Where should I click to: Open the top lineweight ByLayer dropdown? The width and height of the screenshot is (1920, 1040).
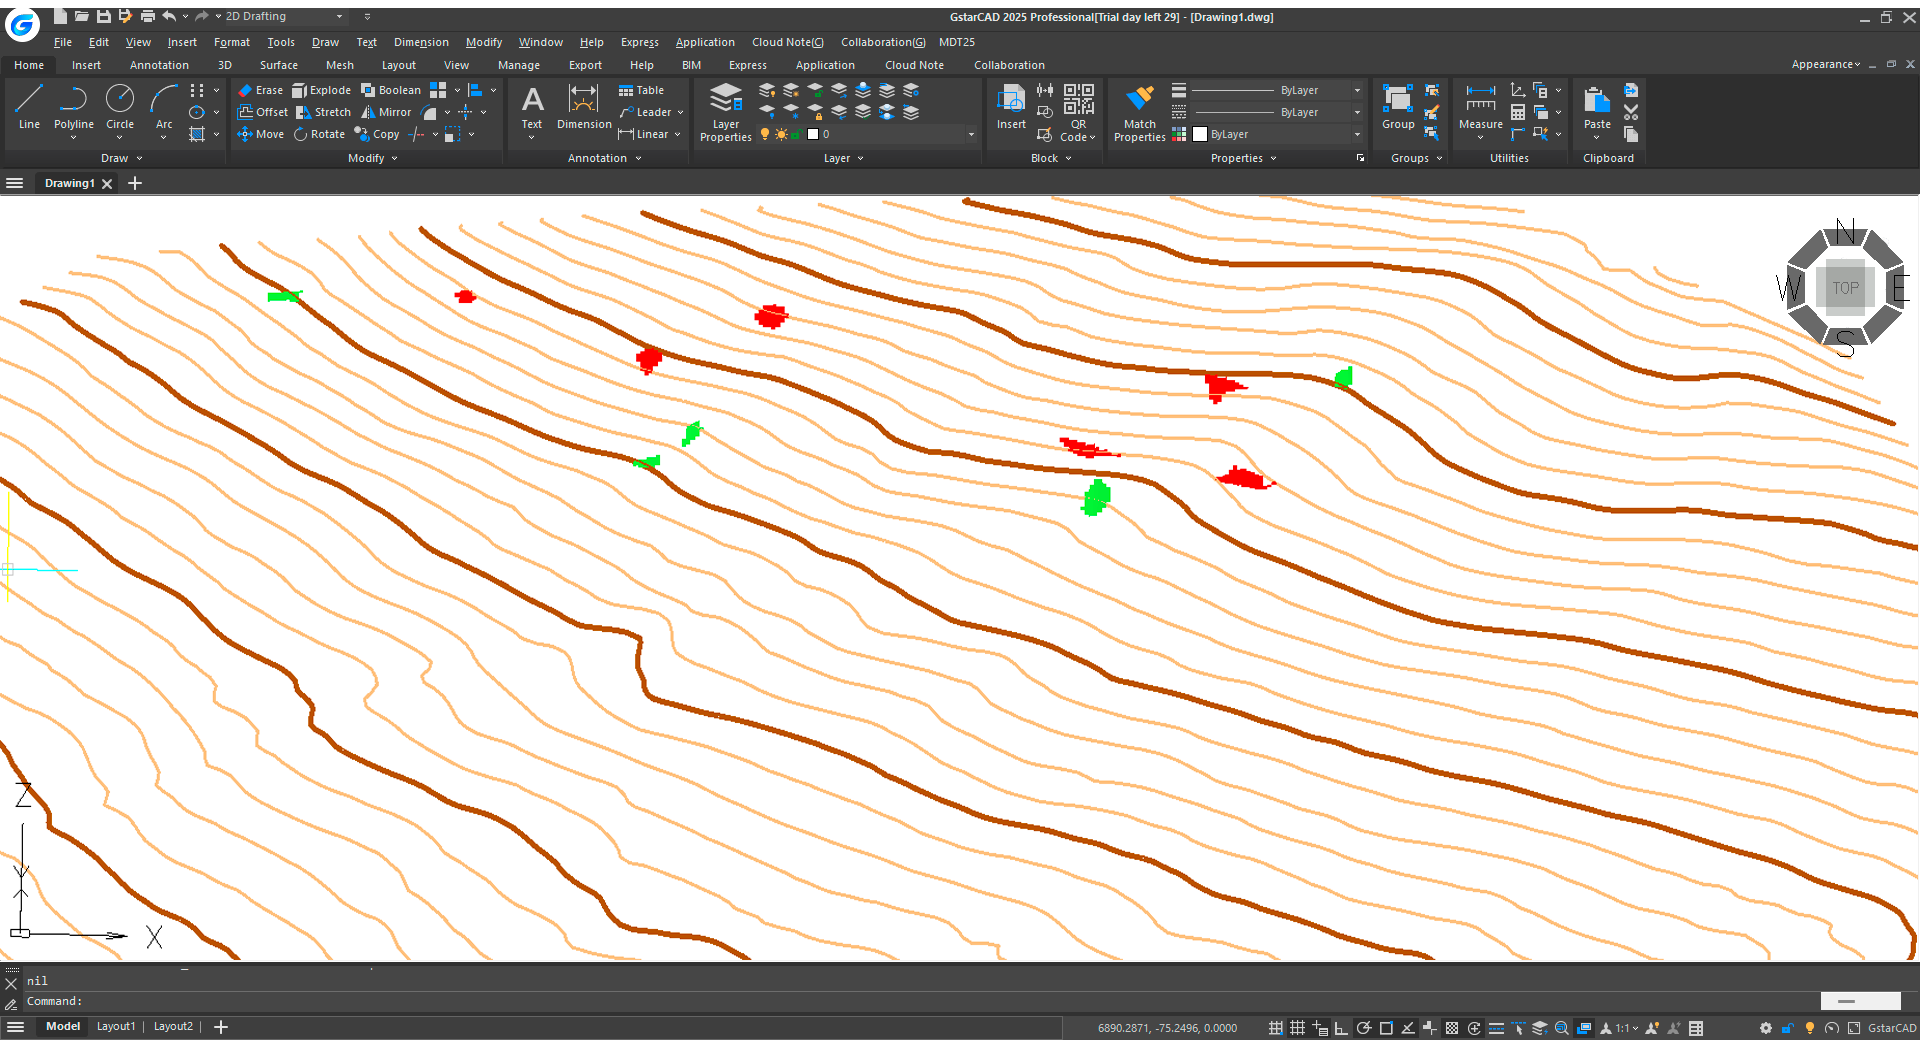1357,90
